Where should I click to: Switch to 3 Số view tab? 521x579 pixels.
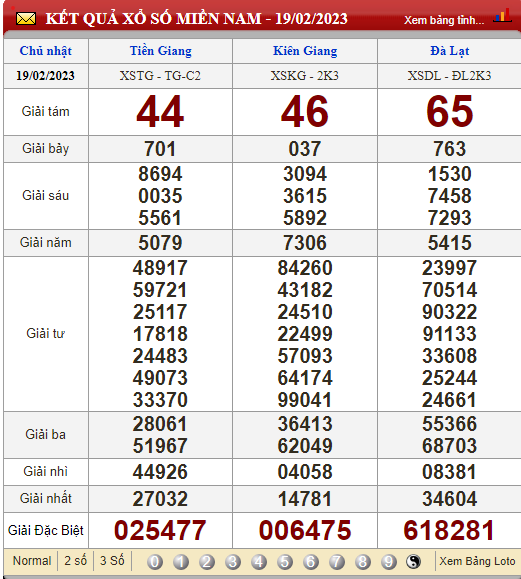click(x=112, y=561)
